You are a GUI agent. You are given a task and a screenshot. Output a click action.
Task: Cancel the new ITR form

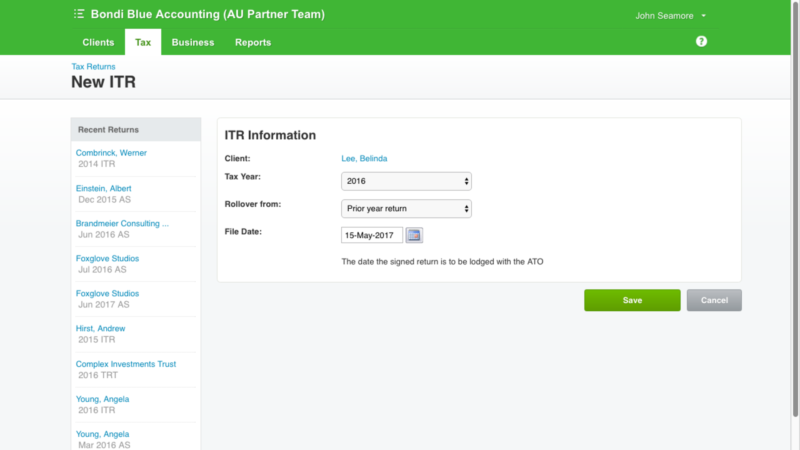click(714, 300)
